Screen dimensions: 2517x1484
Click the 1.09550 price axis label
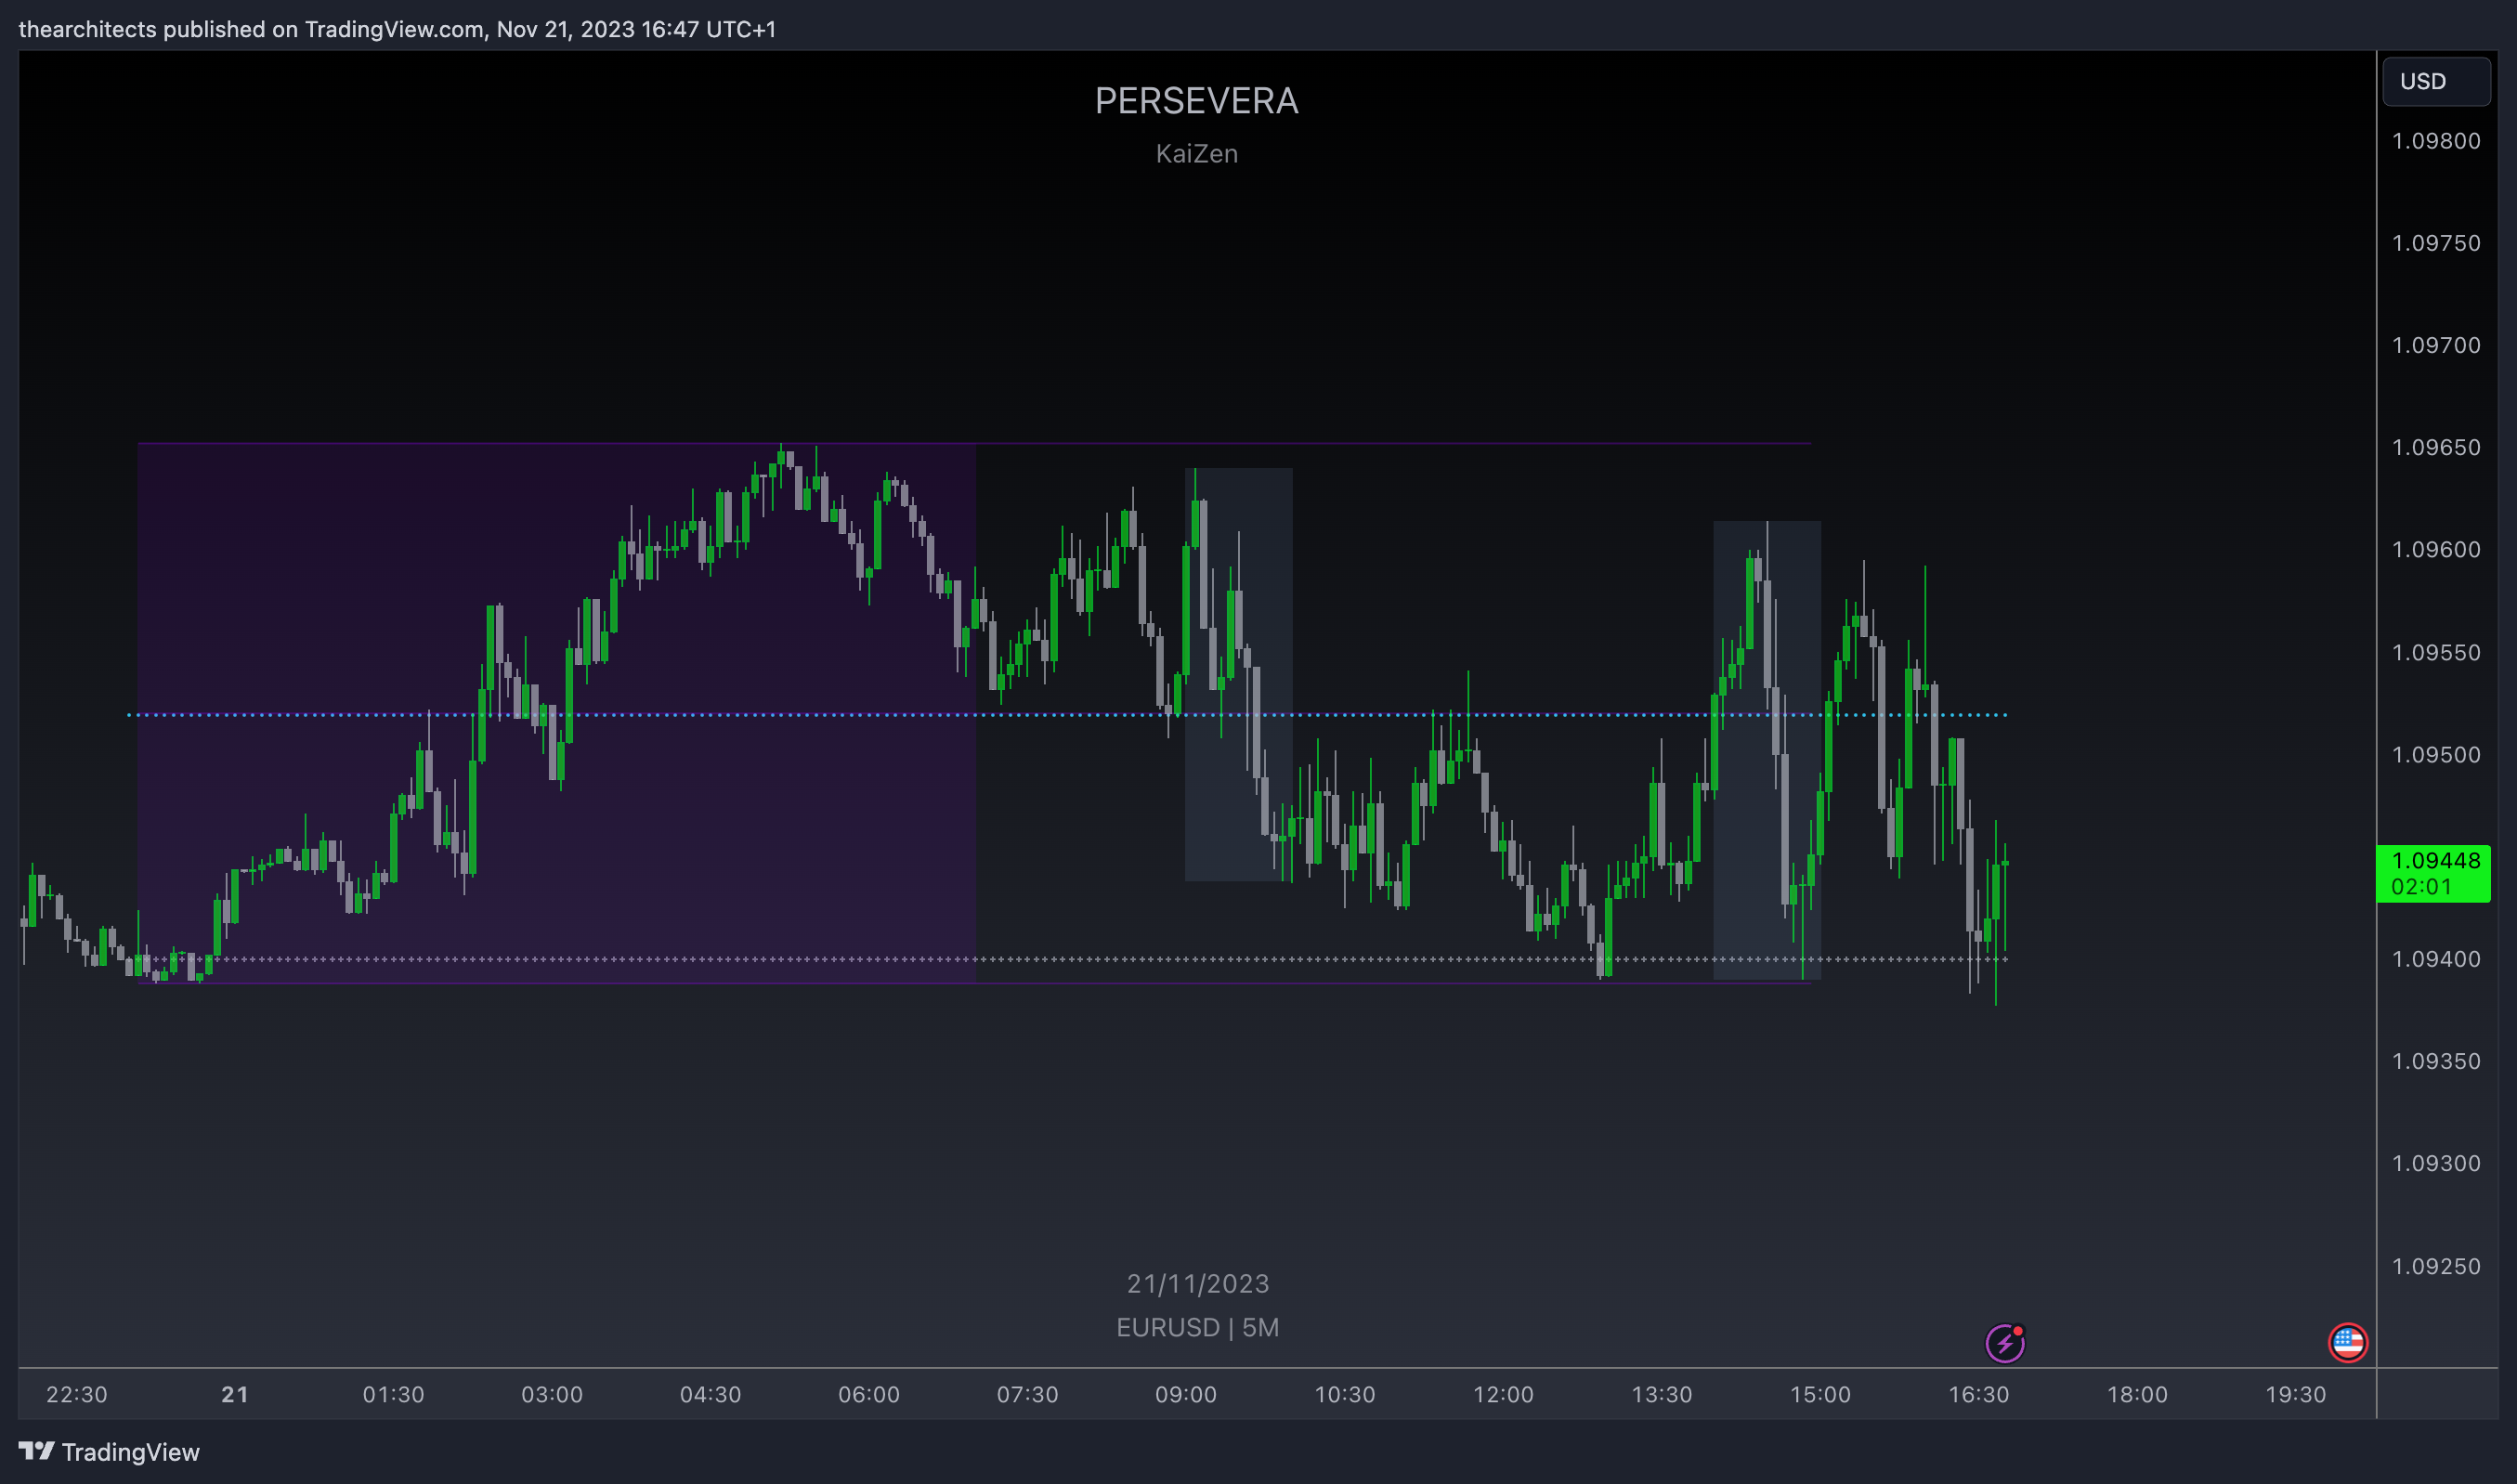click(x=2436, y=652)
